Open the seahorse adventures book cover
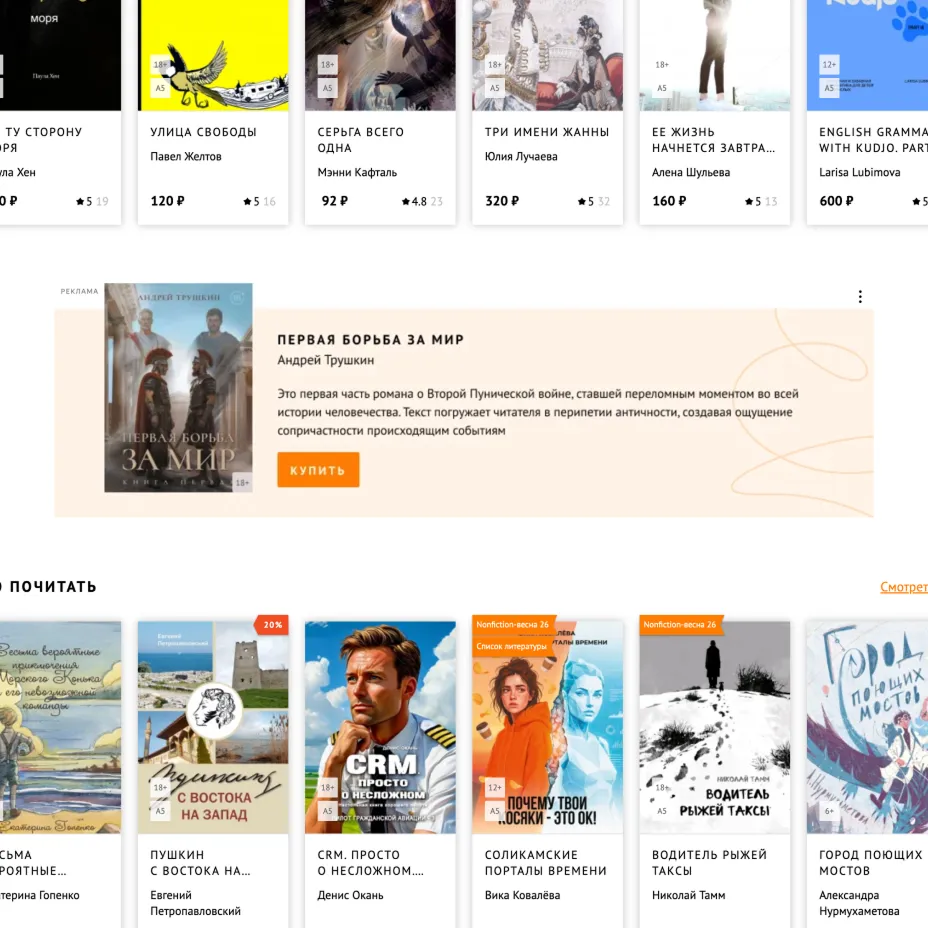 tap(60, 727)
